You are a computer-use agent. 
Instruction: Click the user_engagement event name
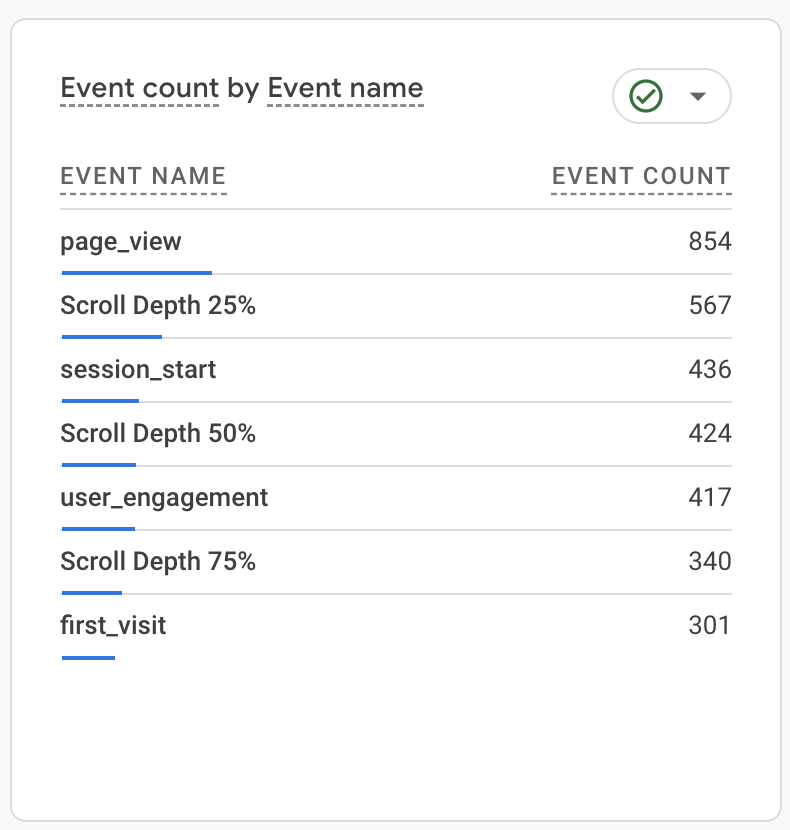click(x=164, y=497)
